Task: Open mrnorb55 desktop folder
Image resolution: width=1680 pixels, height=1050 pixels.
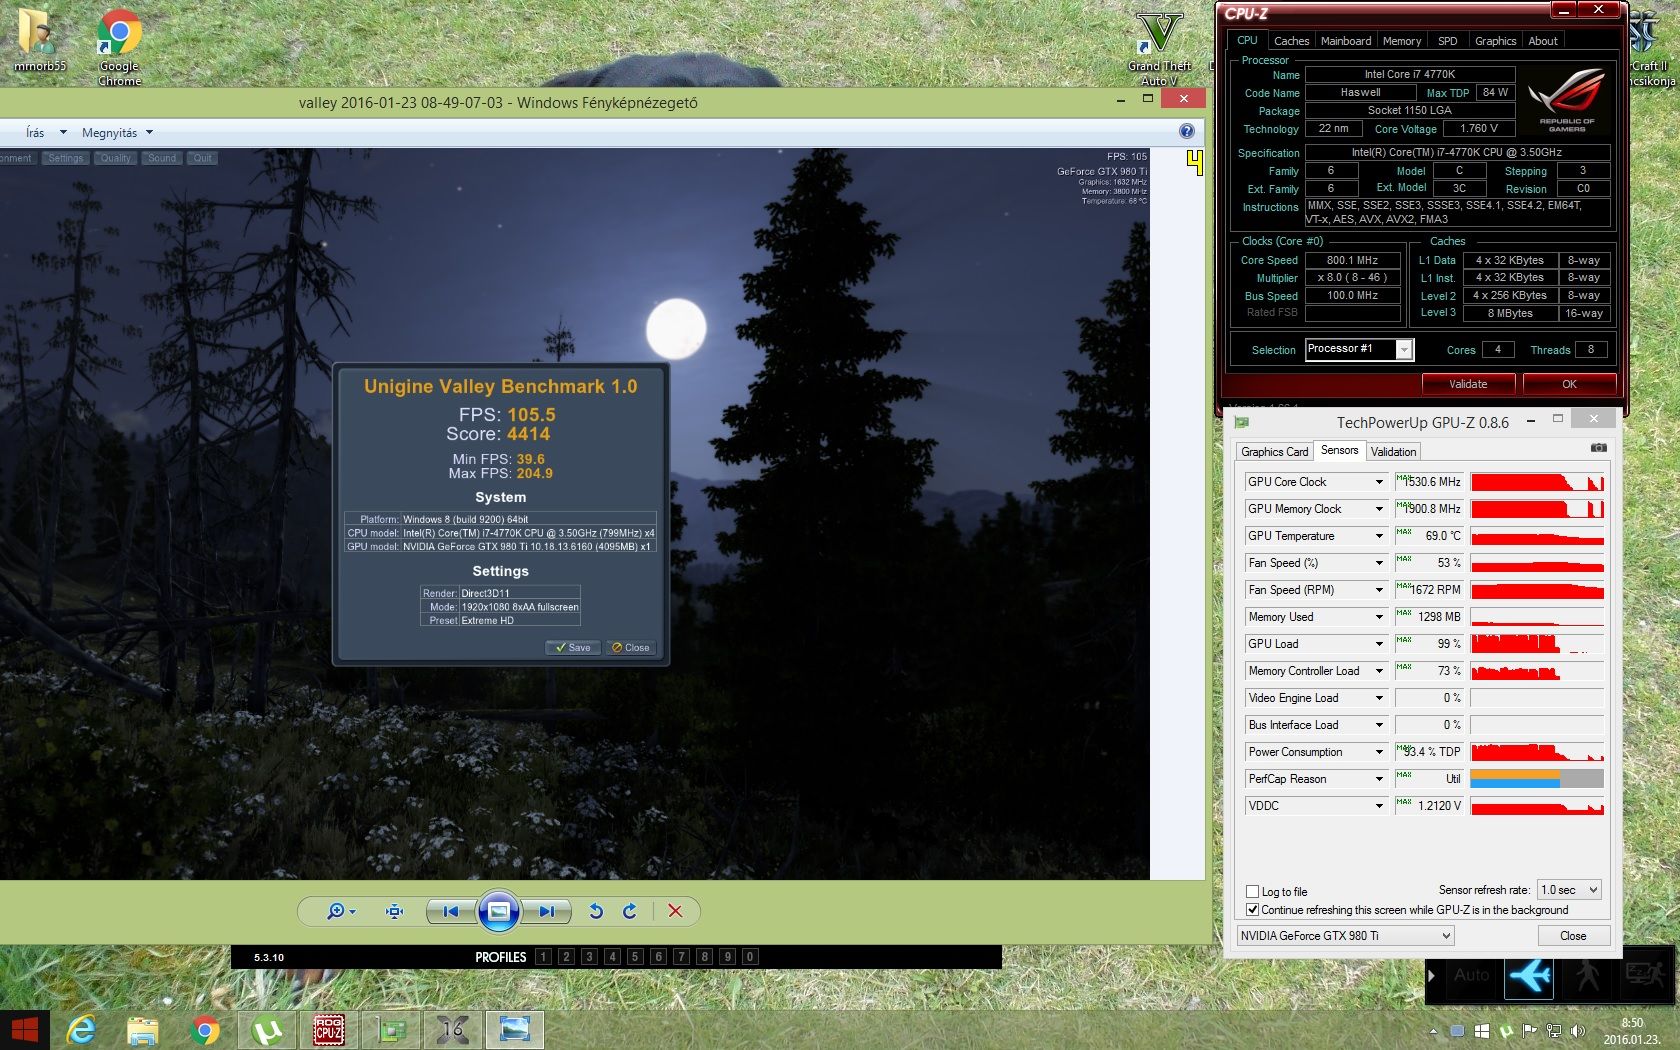Action: (x=39, y=40)
